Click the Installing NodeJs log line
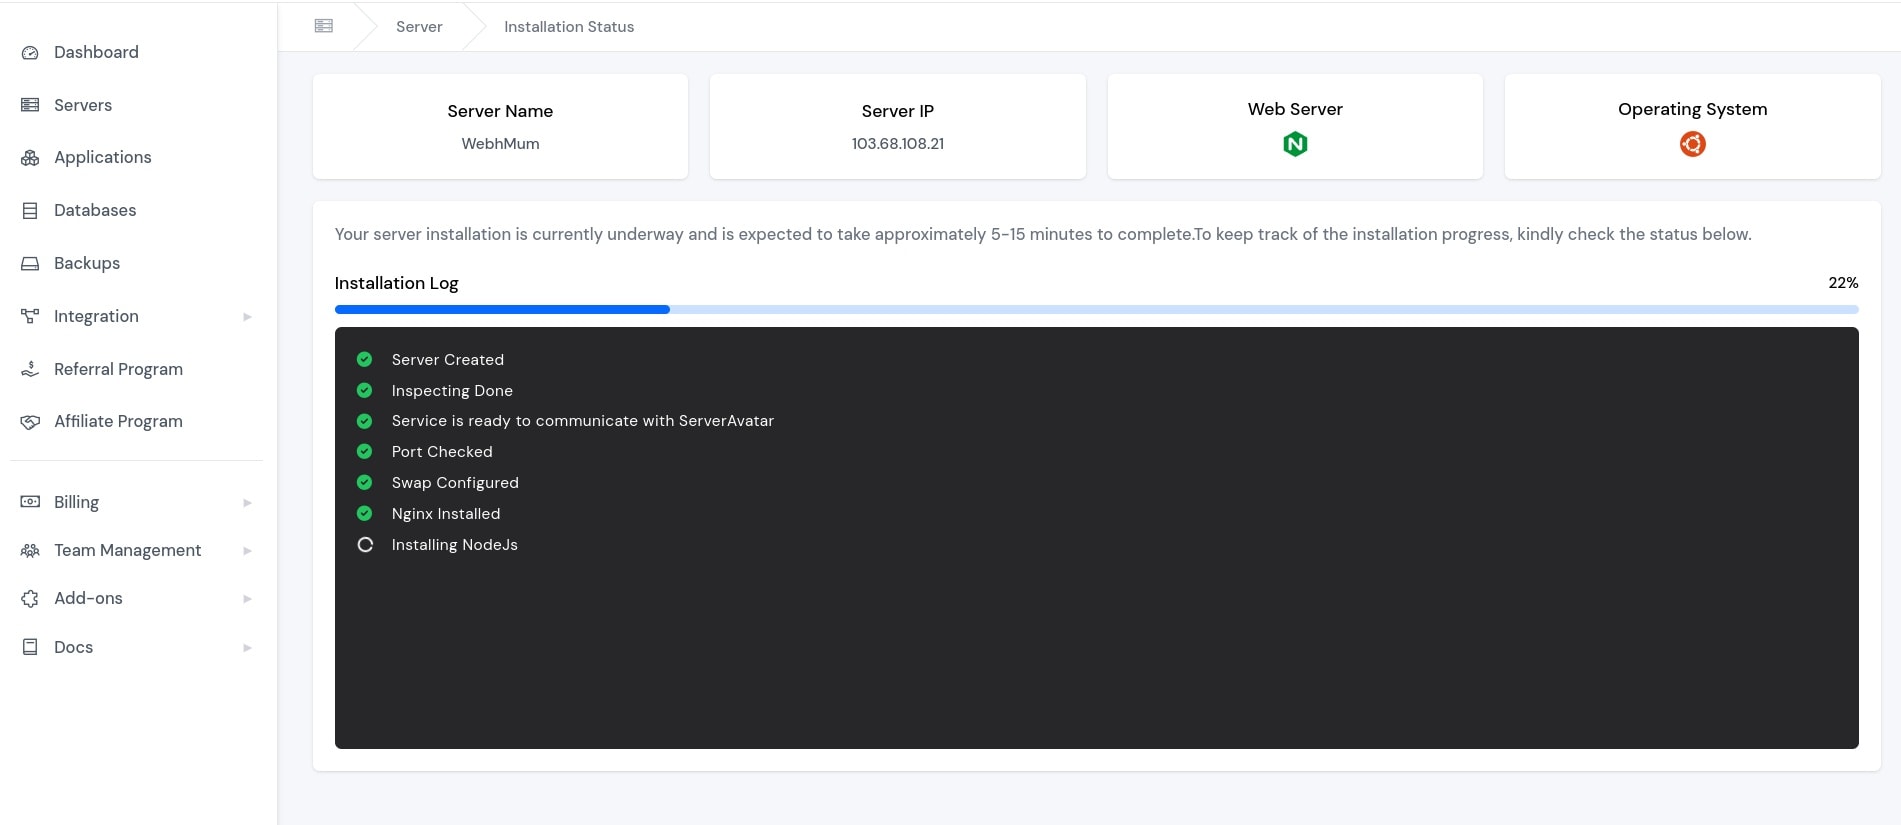The image size is (1901, 825). point(455,545)
